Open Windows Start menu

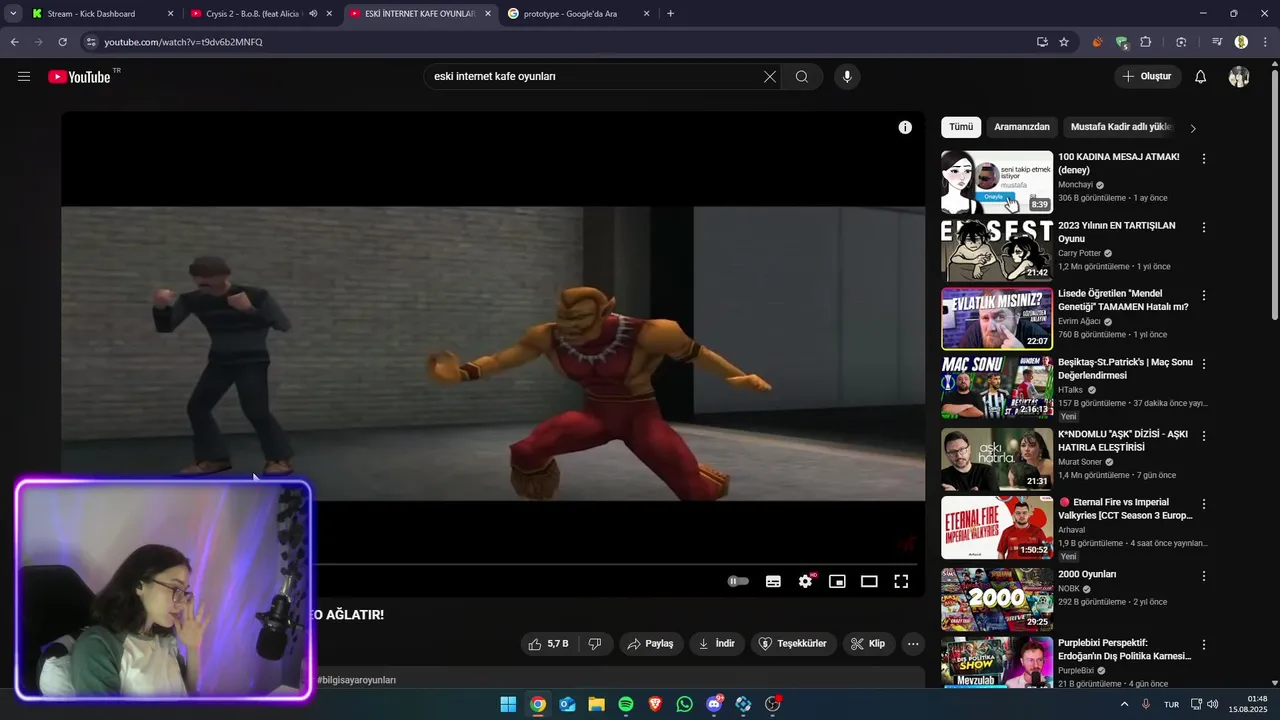click(508, 704)
